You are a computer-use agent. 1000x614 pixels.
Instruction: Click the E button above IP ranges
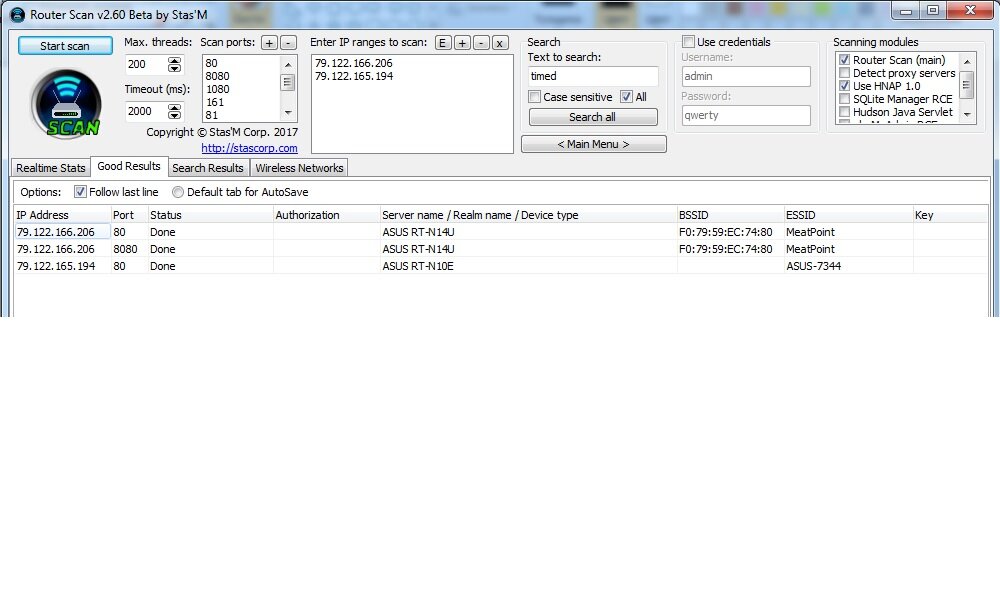point(443,43)
